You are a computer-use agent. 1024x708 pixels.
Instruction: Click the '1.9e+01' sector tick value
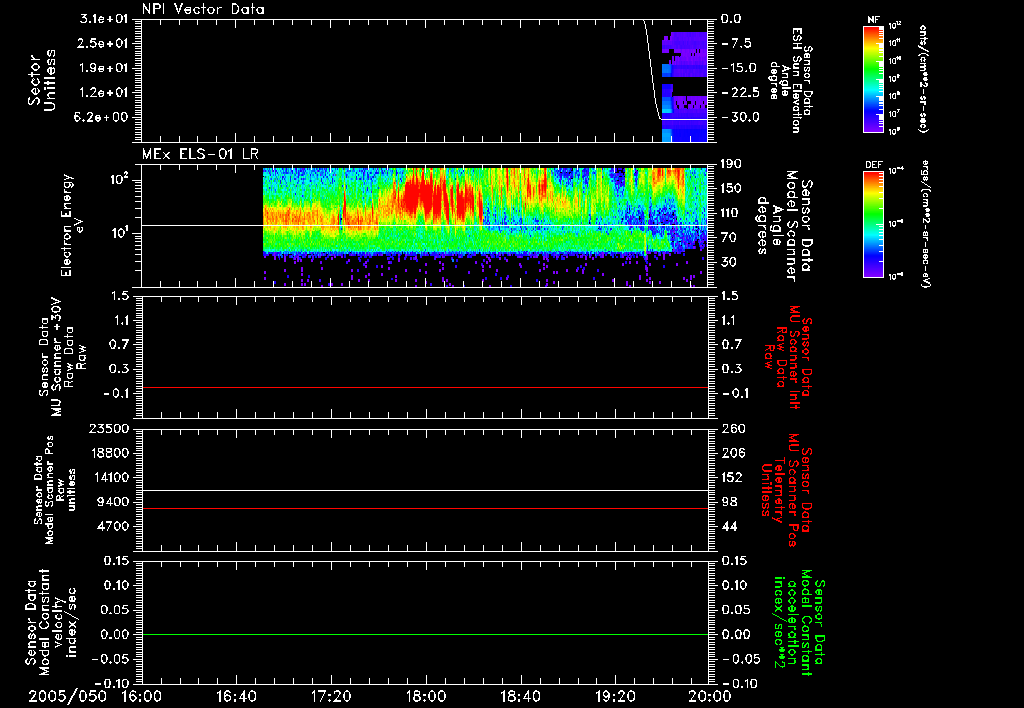(x=104, y=68)
